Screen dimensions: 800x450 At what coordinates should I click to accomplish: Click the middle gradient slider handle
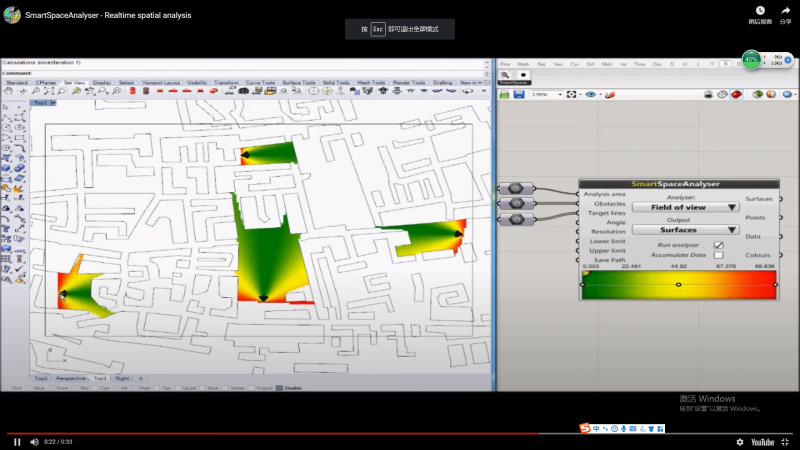coord(678,284)
